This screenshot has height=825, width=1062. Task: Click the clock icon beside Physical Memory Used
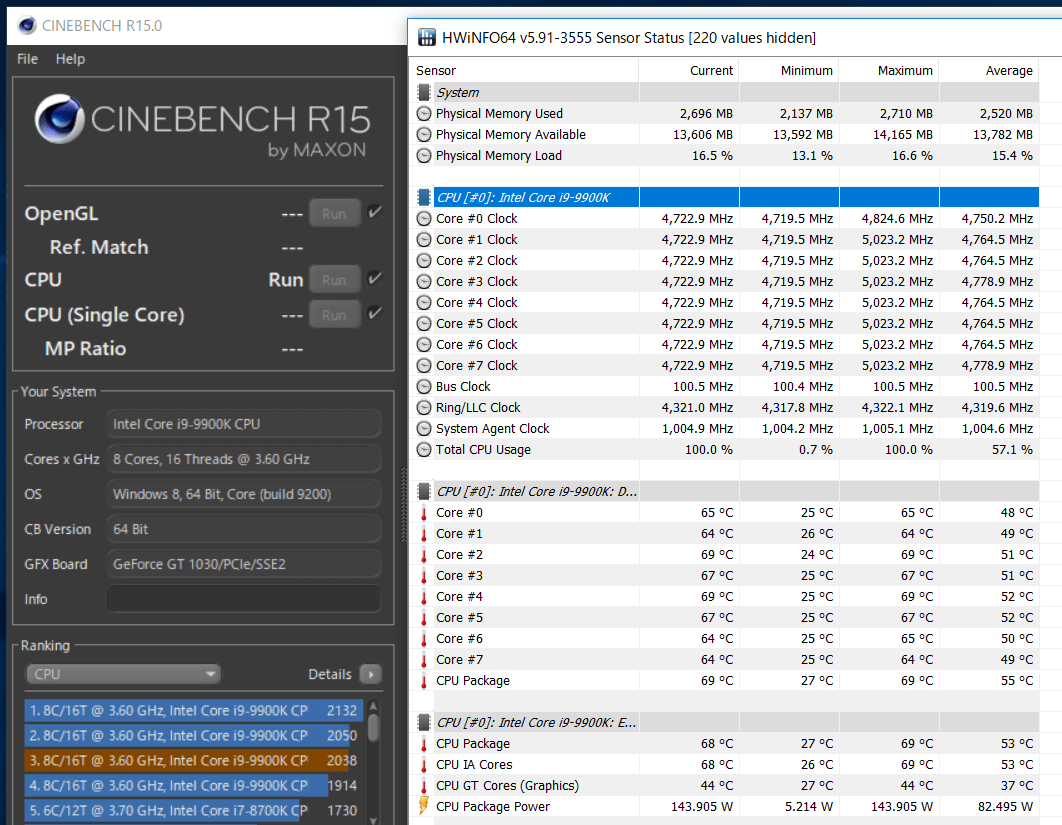[424, 114]
